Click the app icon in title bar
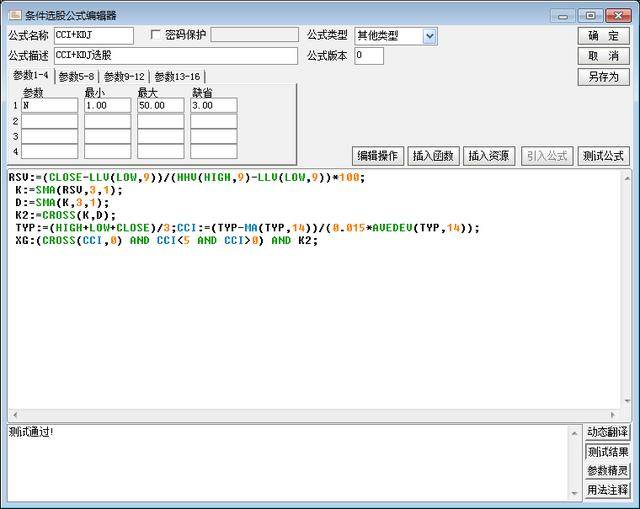This screenshot has width=640, height=509. 13,14
